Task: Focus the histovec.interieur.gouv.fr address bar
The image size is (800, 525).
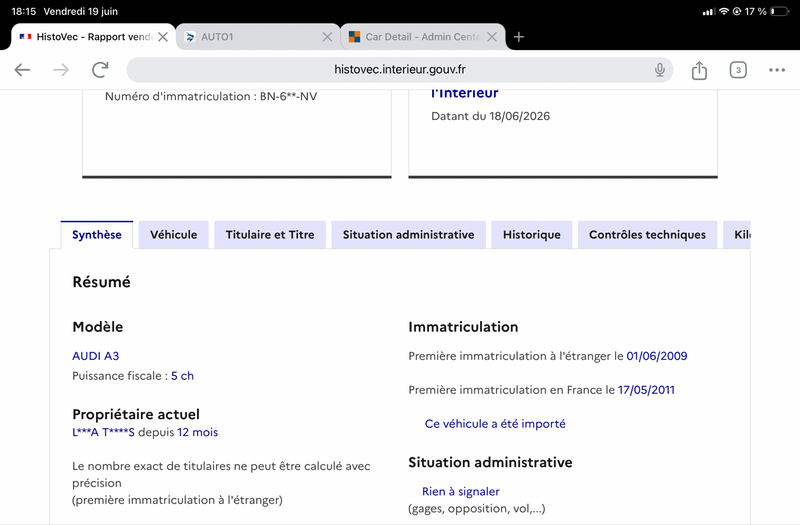Action: pos(399,70)
